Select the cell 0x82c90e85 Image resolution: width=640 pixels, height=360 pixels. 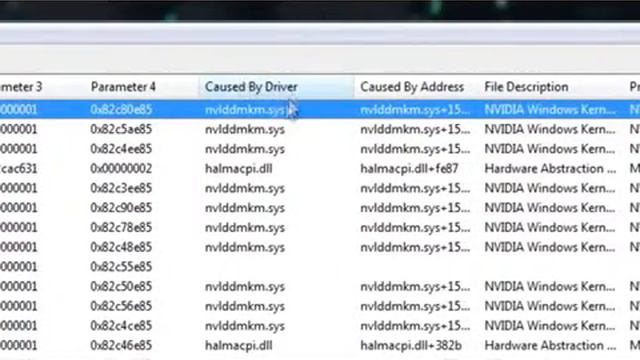121,208
